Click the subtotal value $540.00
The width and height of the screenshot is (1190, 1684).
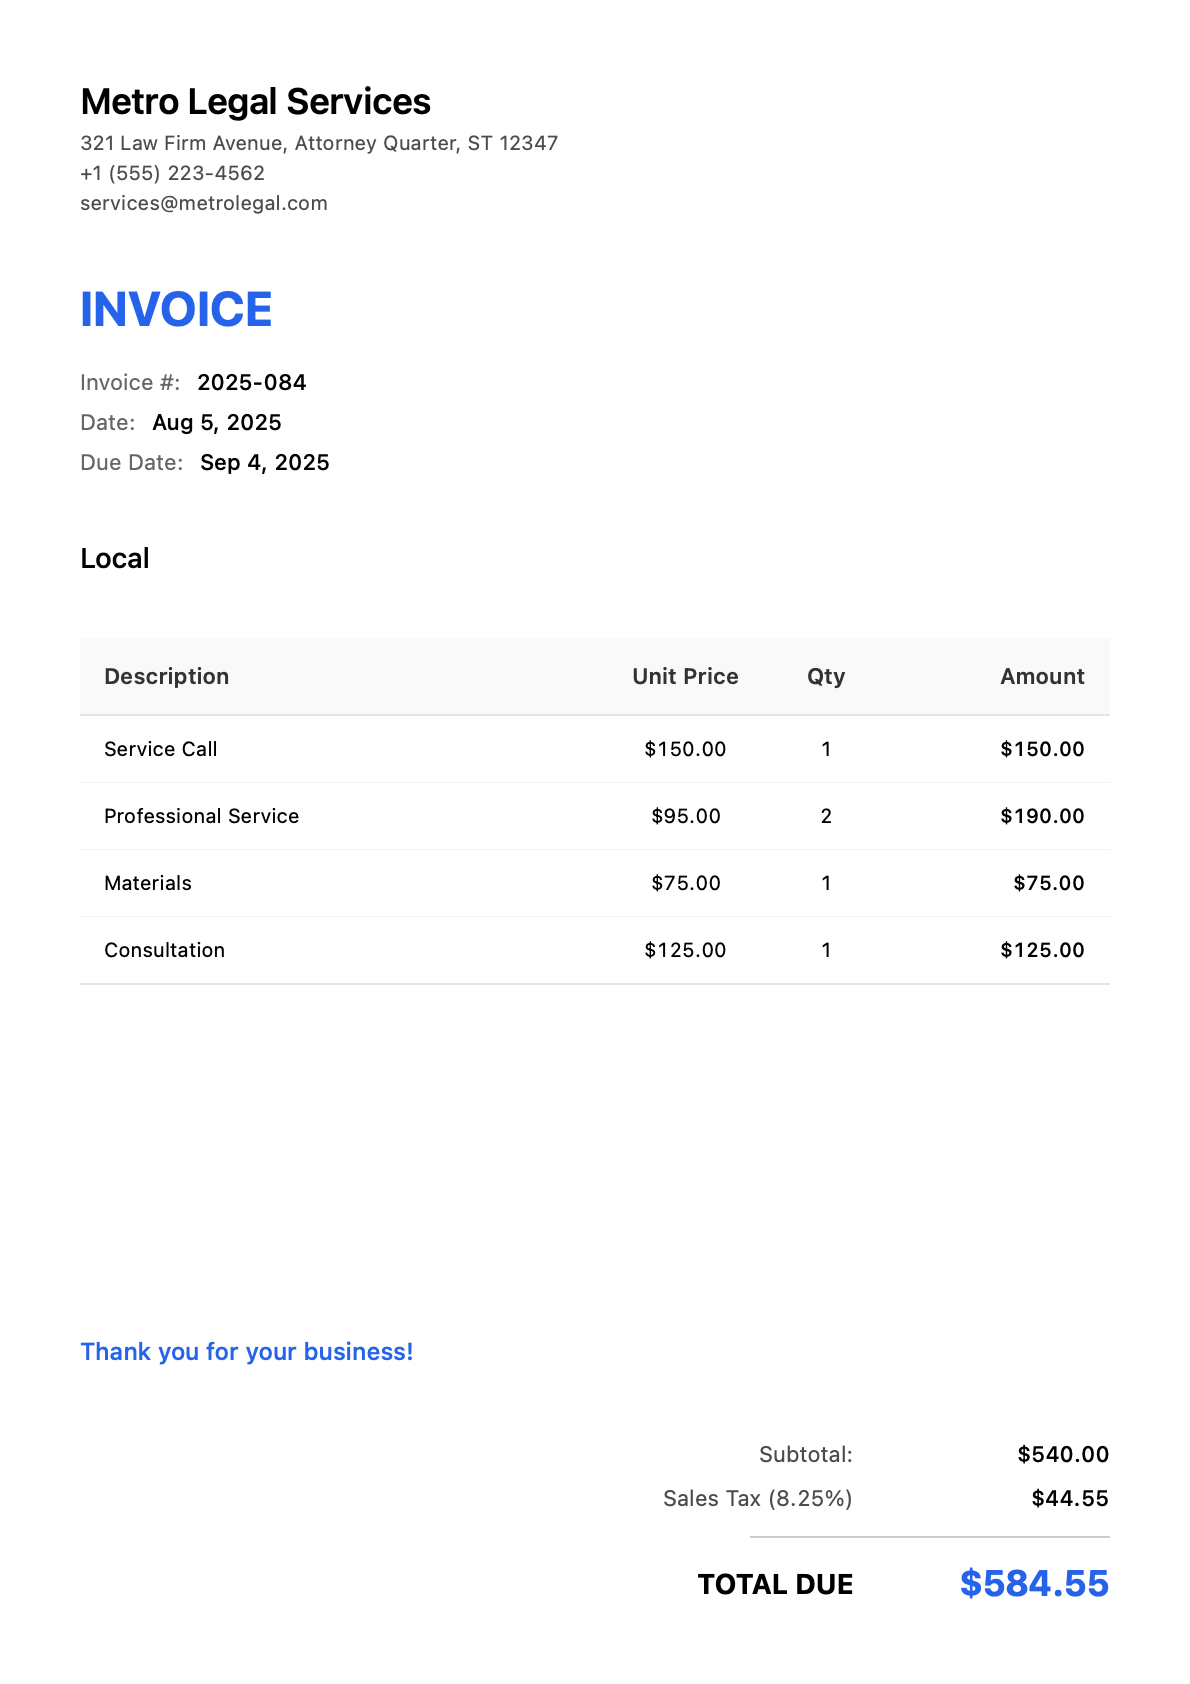pyautogui.click(x=1063, y=1454)
